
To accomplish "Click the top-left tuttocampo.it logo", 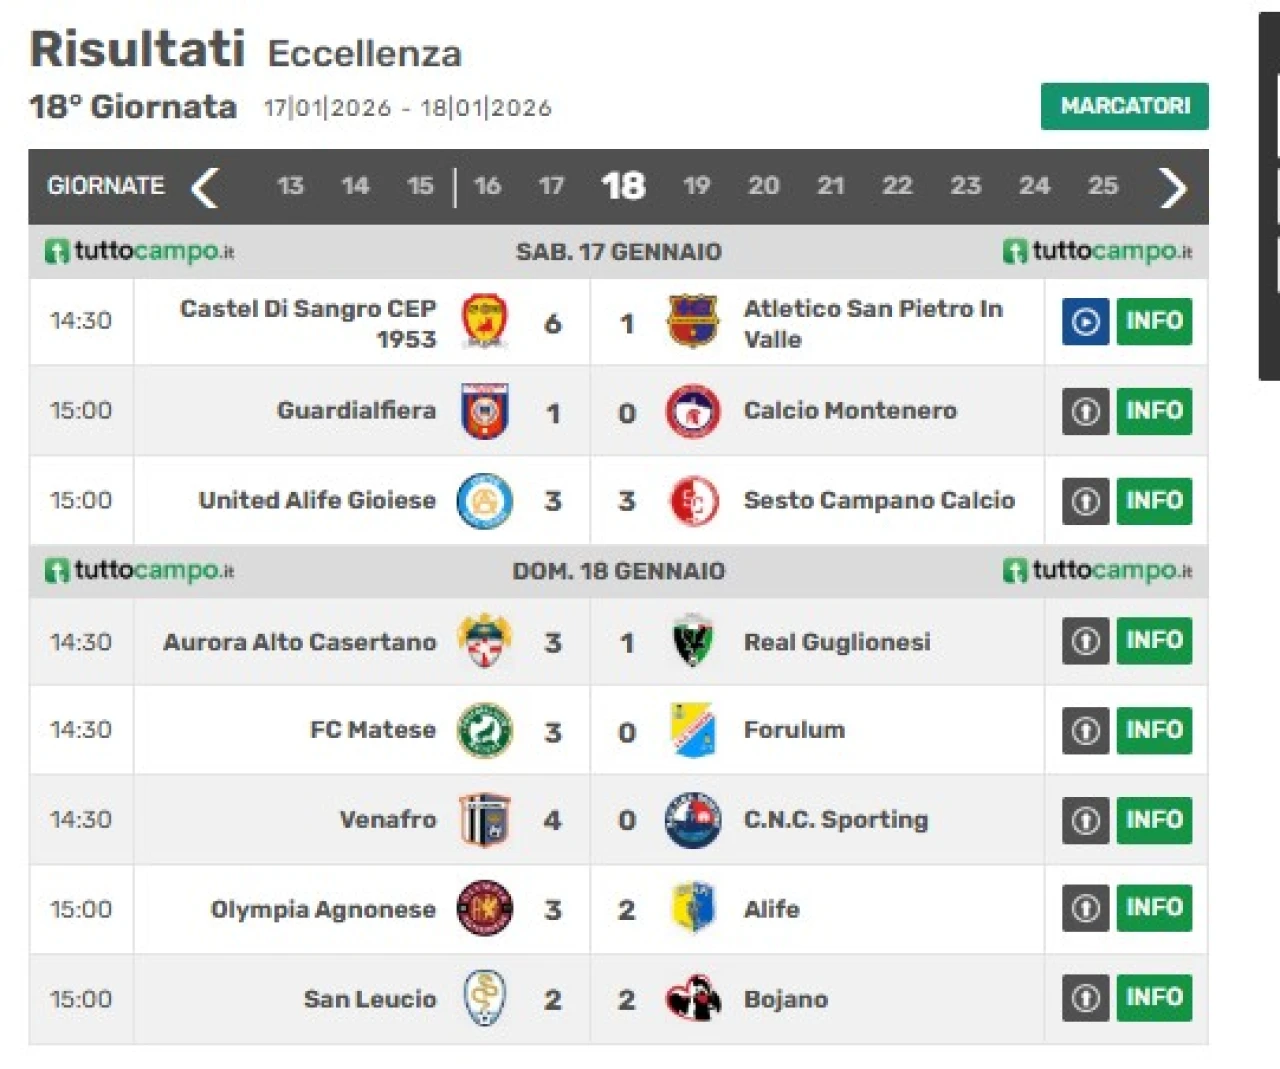I will click(x=139, y=251).
